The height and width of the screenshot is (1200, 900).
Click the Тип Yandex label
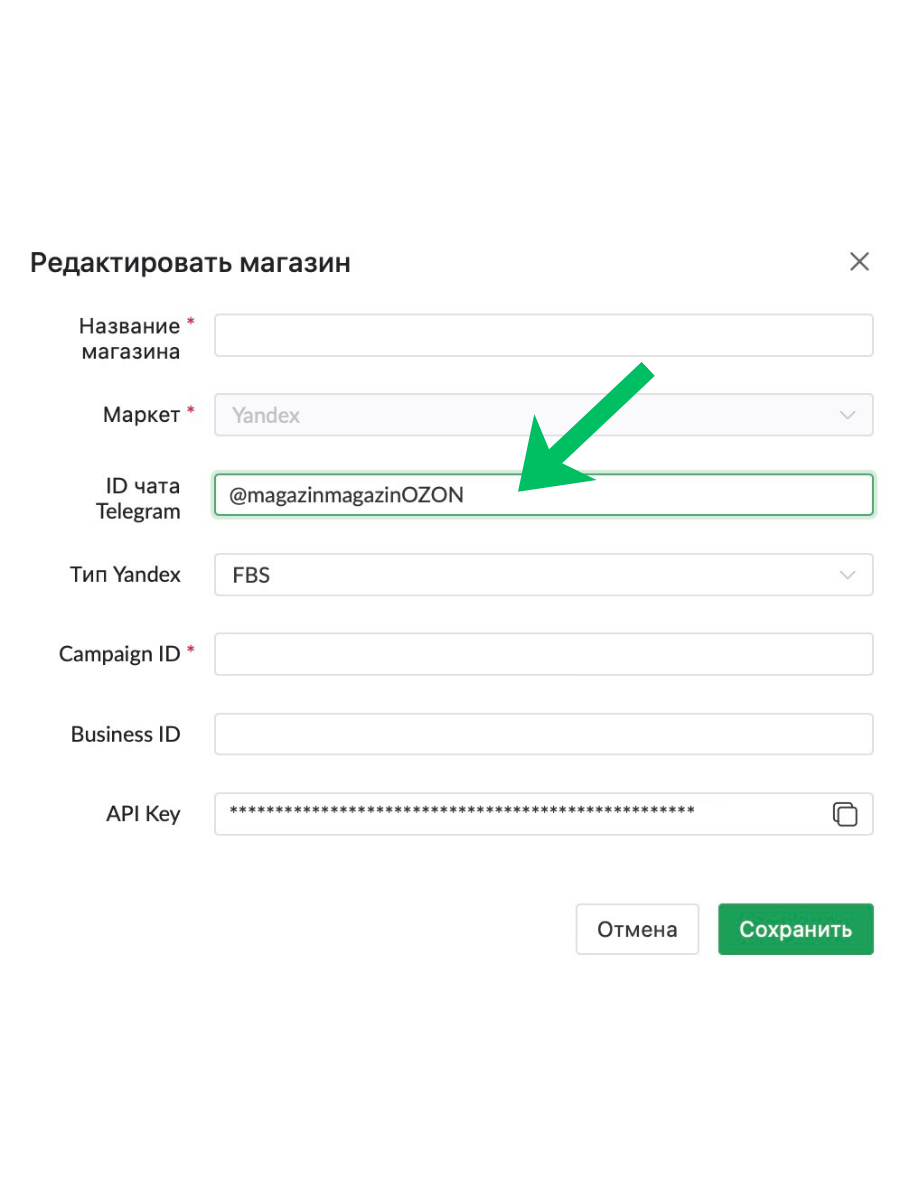click(125, 575)
